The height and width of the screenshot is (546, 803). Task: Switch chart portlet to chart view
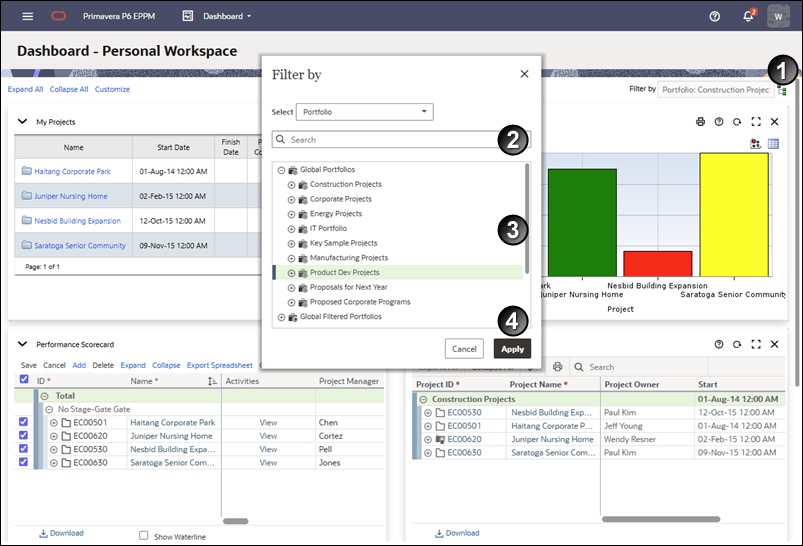coord(755,144)
